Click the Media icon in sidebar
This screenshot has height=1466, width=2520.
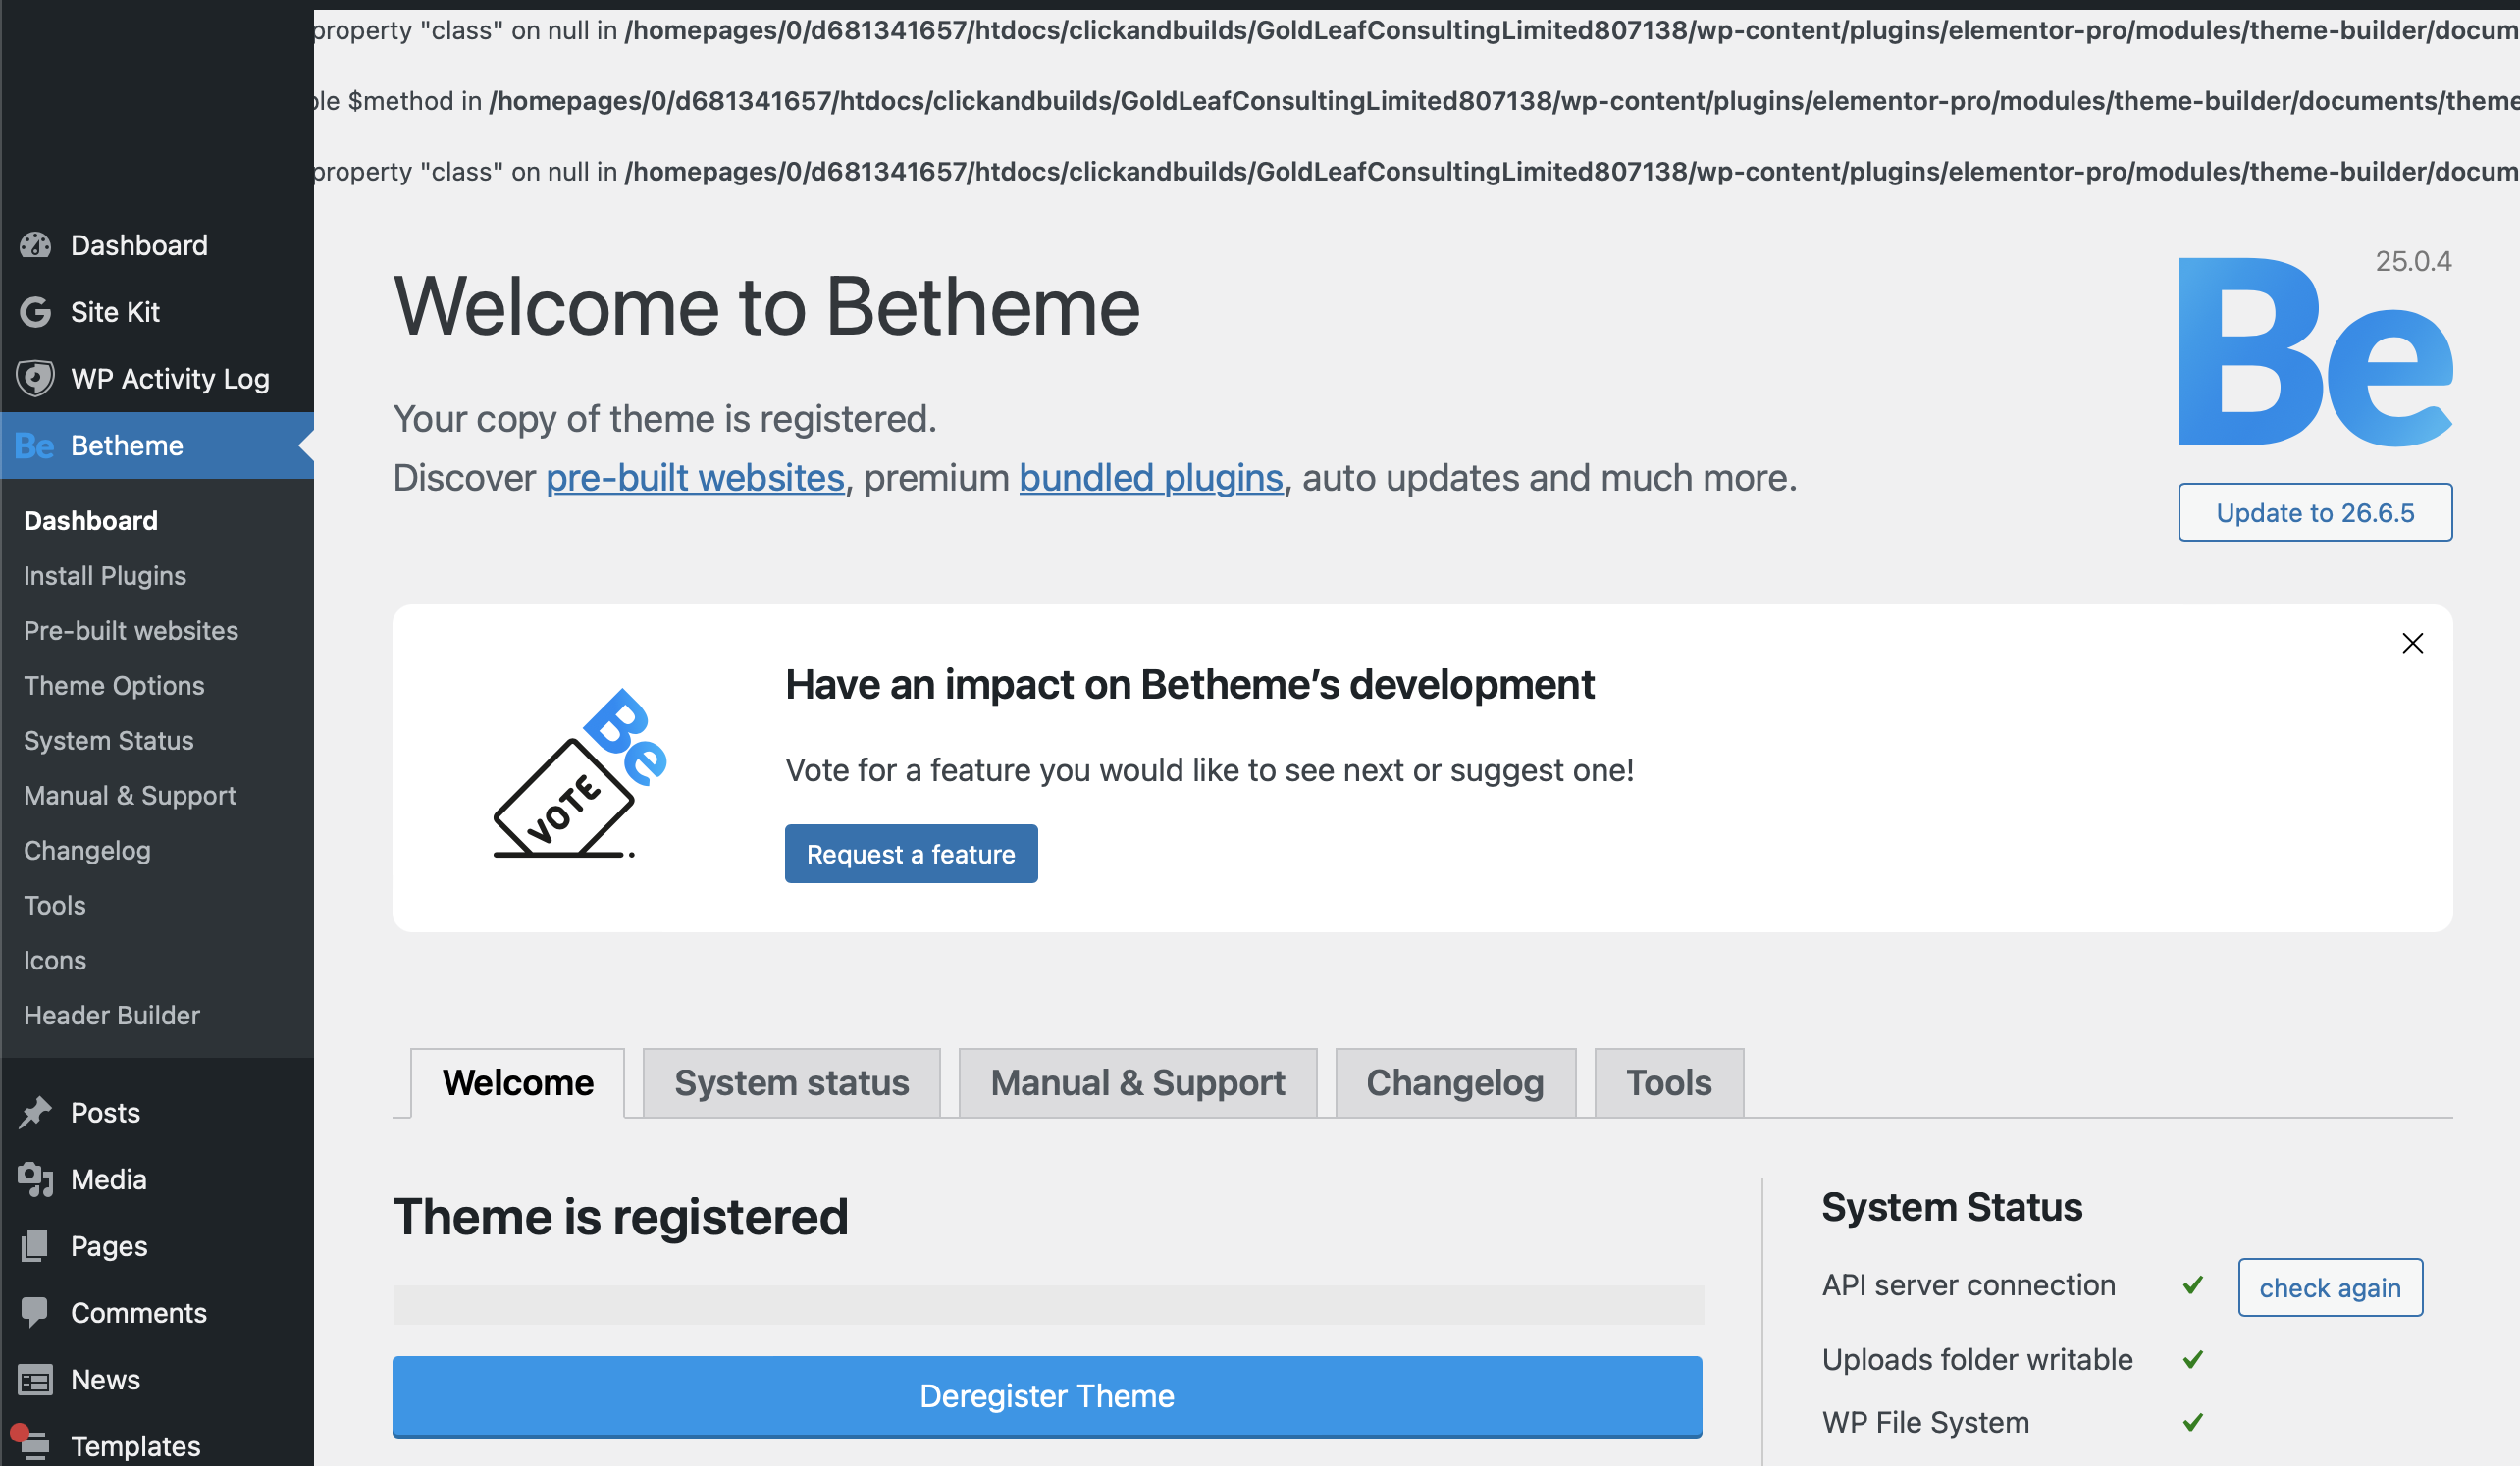pyautogui.click(x=35, y=1180)
